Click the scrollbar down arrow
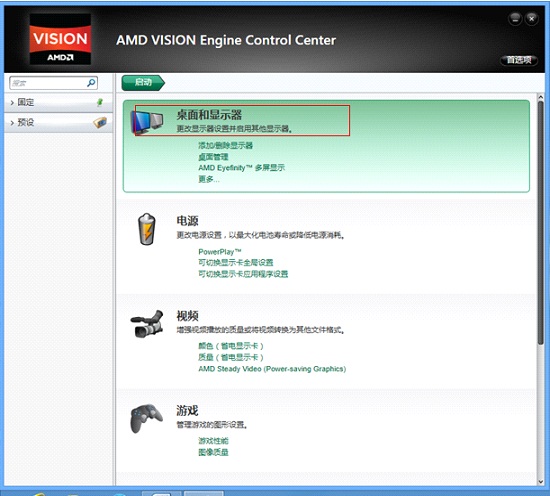550x496 pixels. [541, 482]
